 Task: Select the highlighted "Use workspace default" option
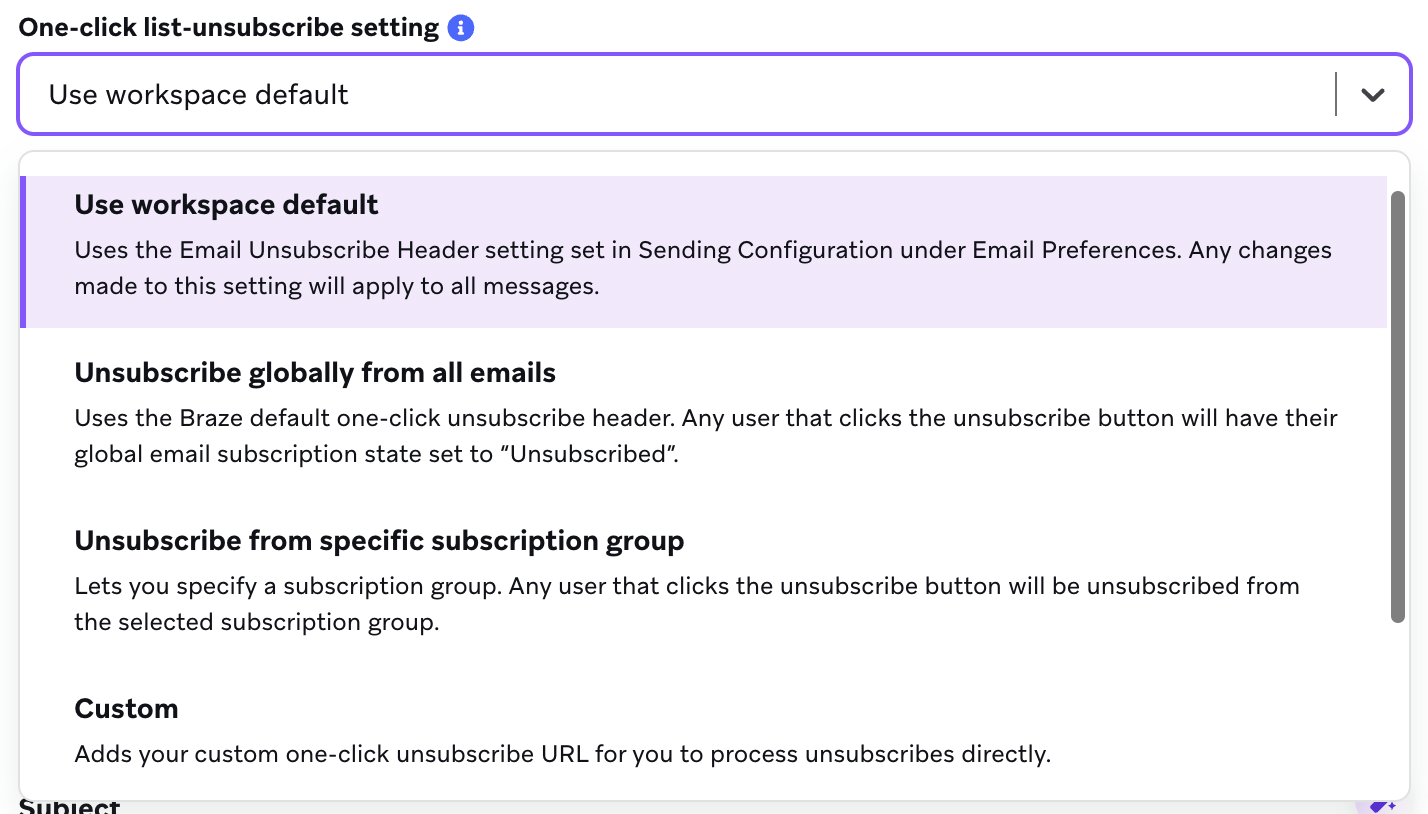point(704,252)
